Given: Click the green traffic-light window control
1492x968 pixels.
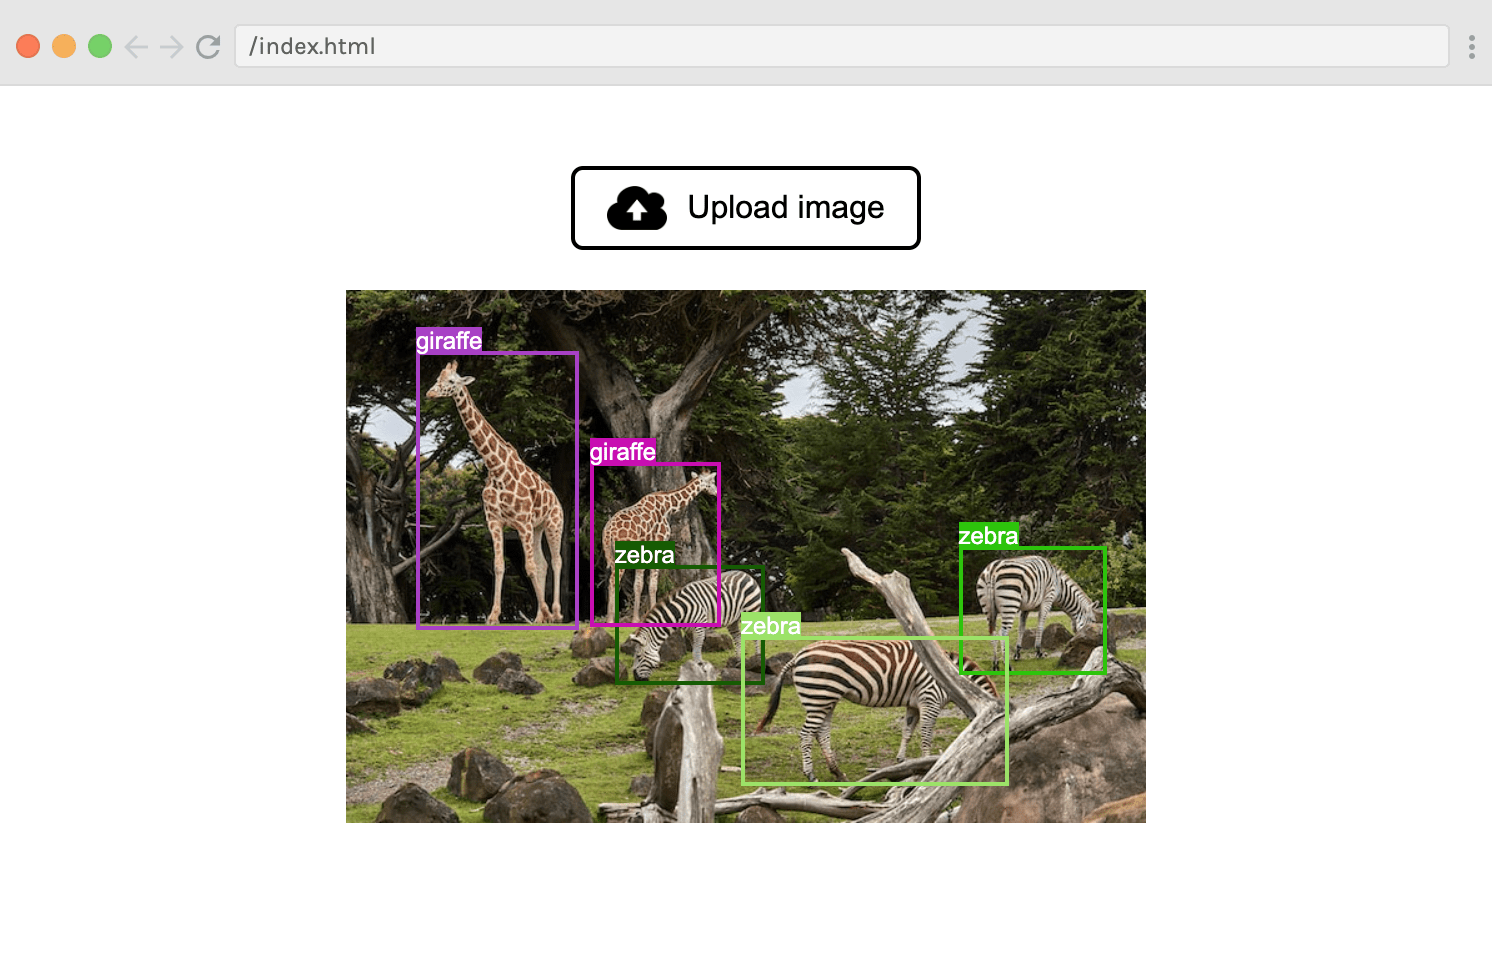Looking at the screenshot, I should (x=100, y=45).
